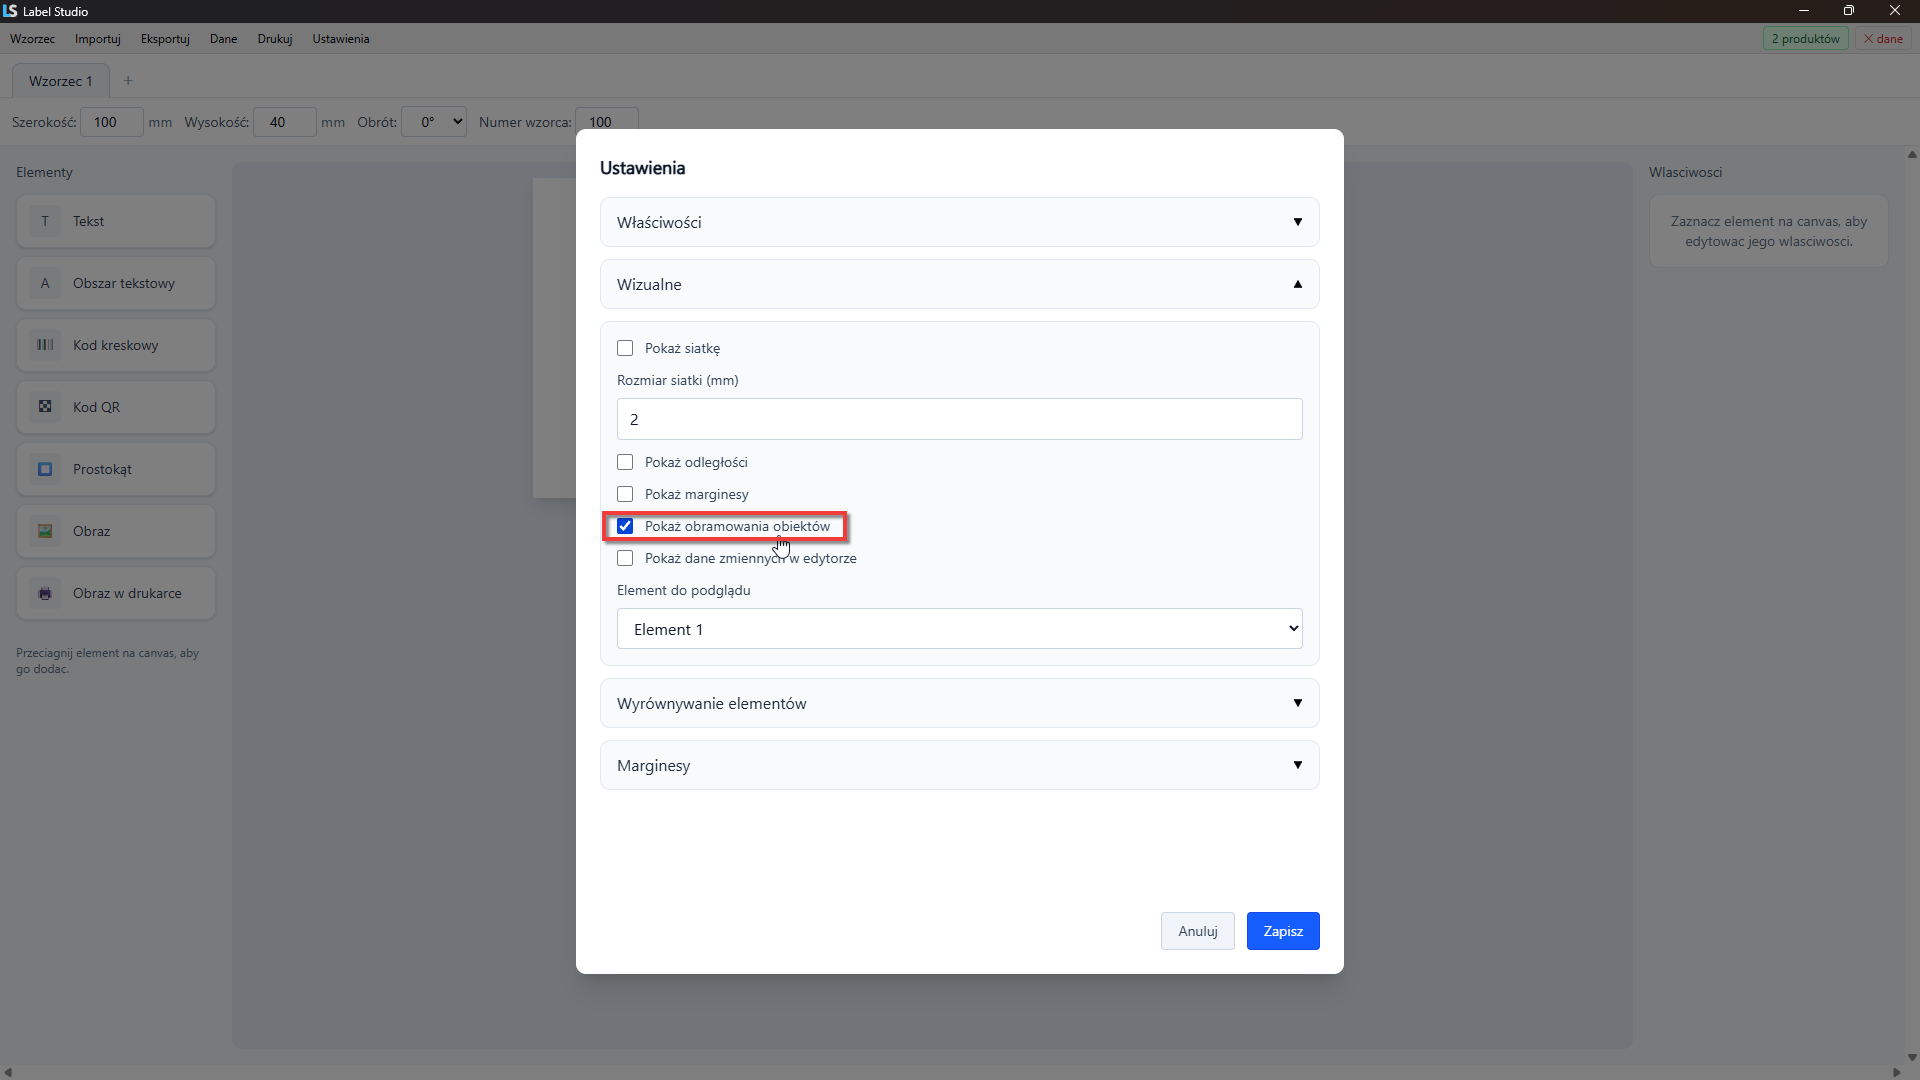The image size is (1920, 1080).
Task: Click the Label Studio app logo
Action: pos(10,11)
